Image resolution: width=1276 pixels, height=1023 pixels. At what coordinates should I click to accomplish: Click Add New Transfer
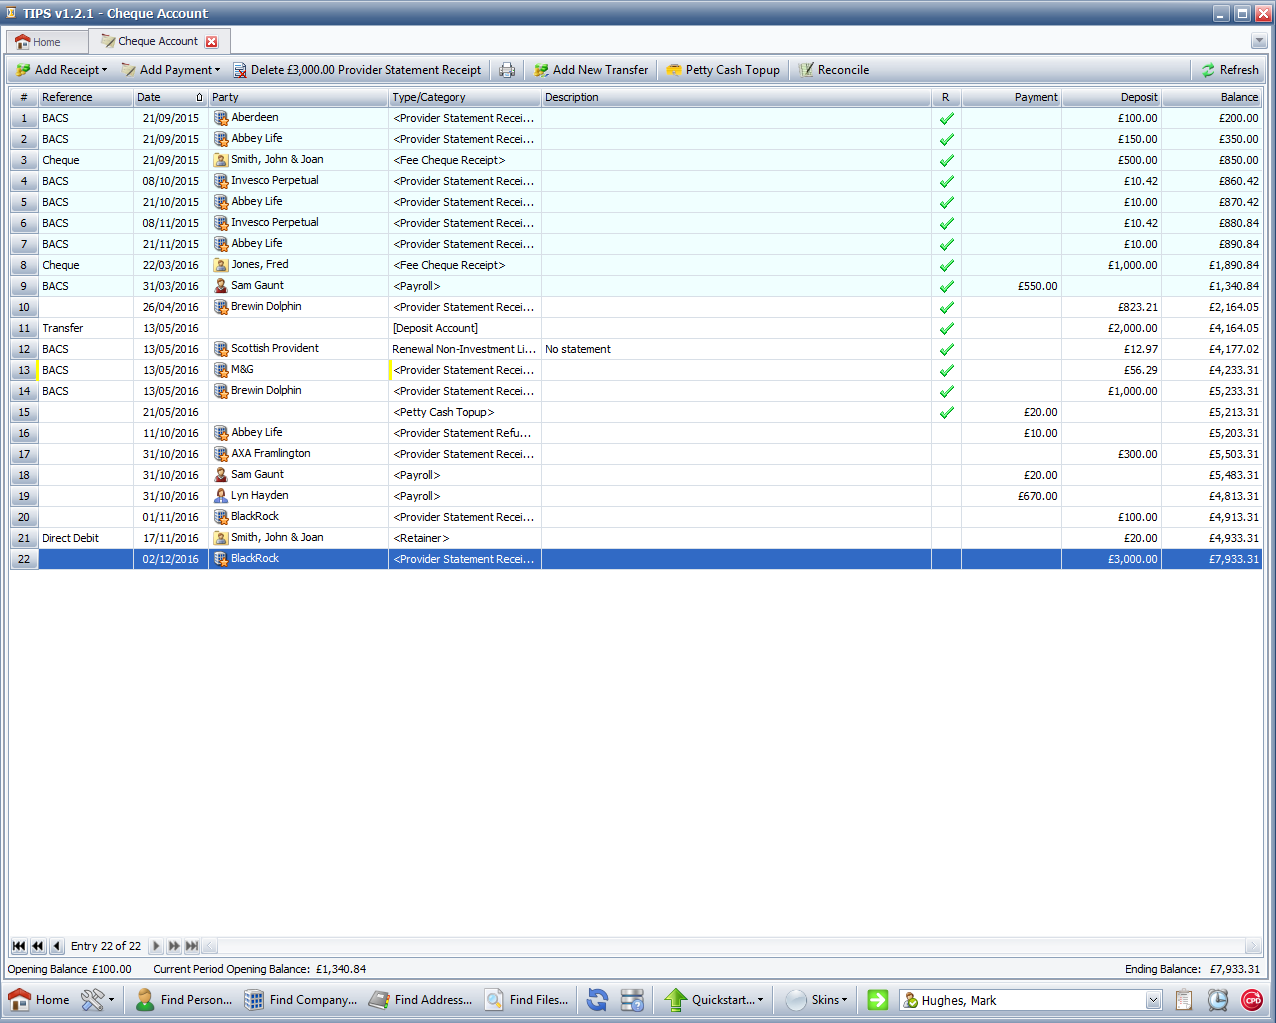pos(591,70)
